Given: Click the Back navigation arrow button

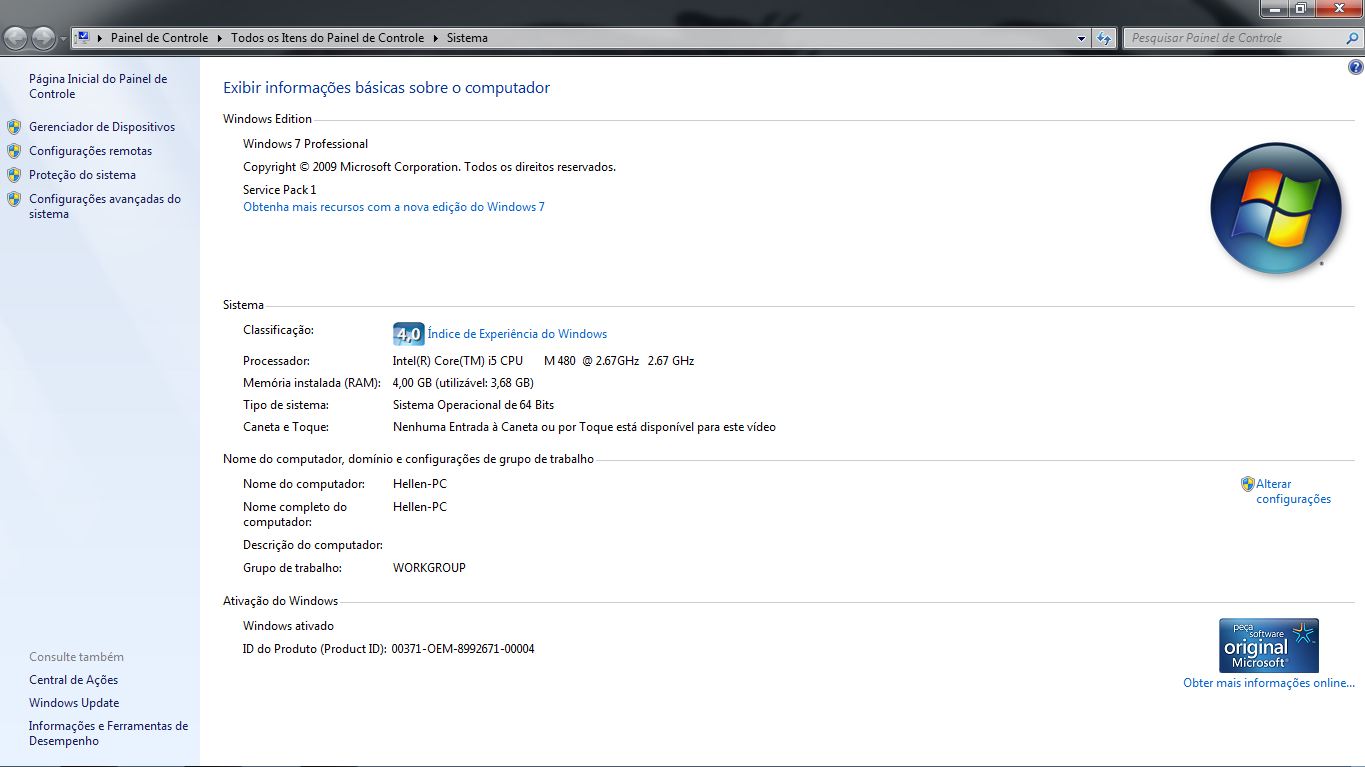Looking at the screenshot, I should 16,38.
